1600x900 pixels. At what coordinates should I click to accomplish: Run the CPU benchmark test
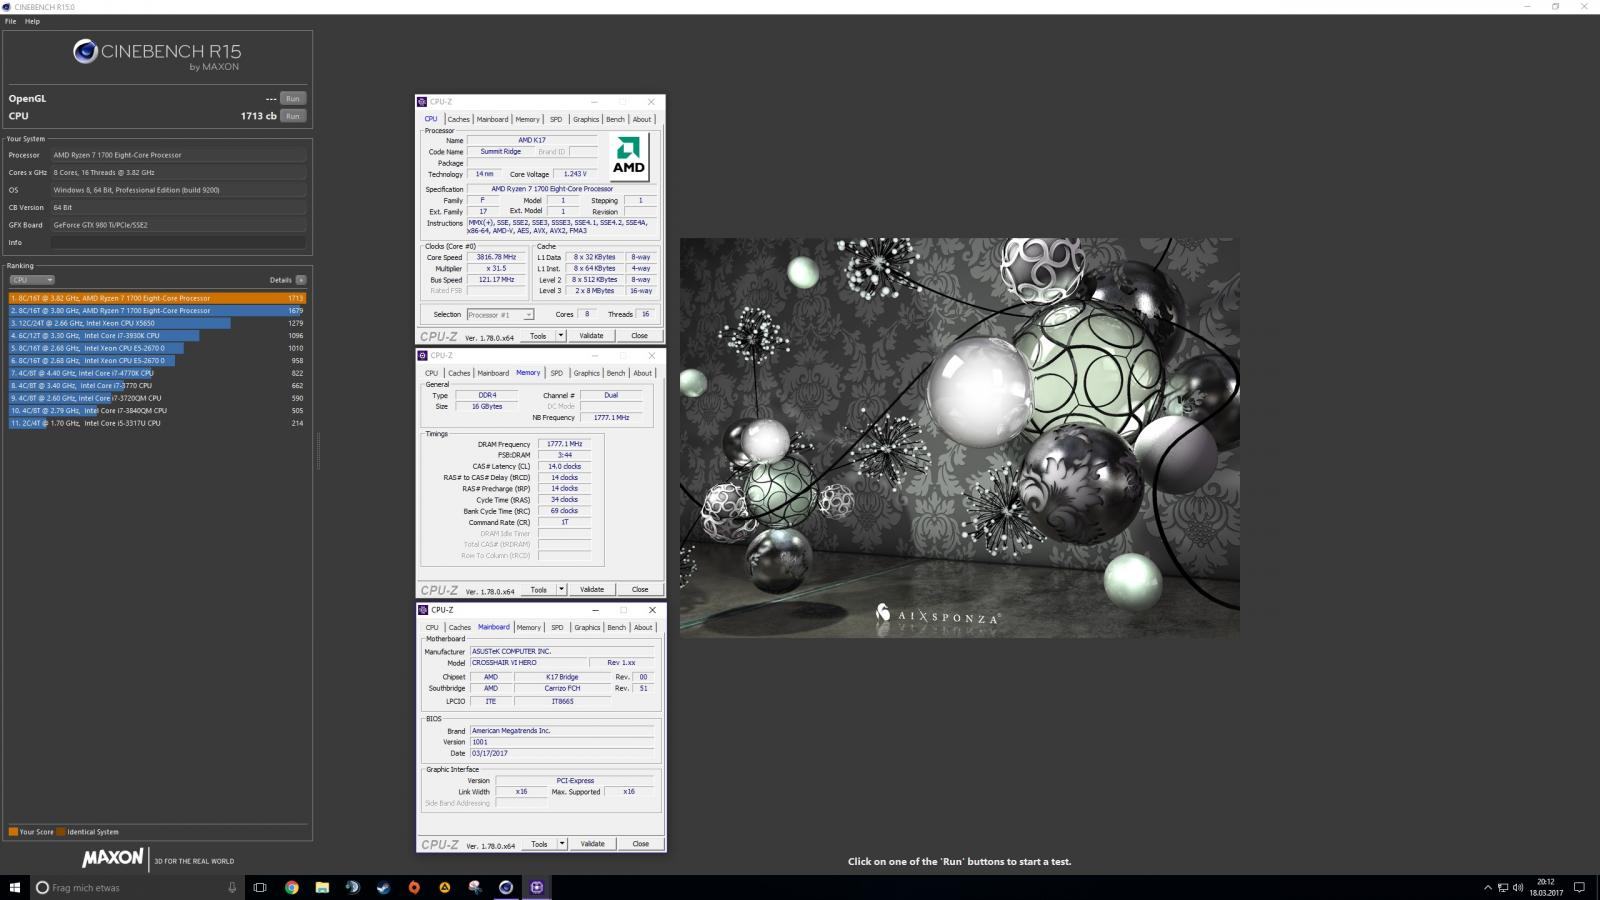click(292, 116)
